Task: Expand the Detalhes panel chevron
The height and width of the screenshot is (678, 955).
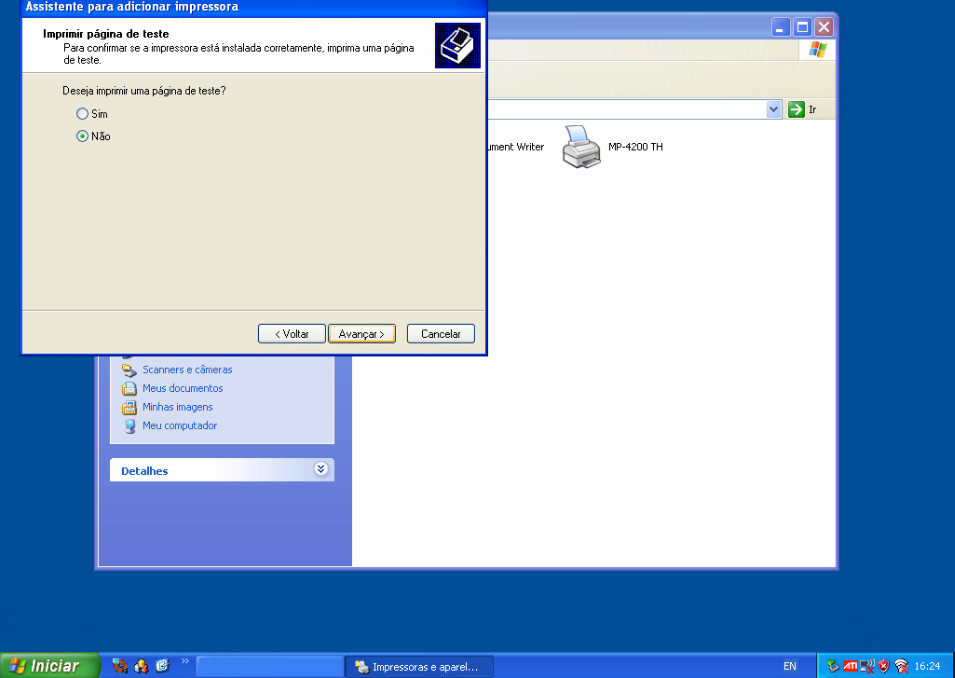Action: 321,469
